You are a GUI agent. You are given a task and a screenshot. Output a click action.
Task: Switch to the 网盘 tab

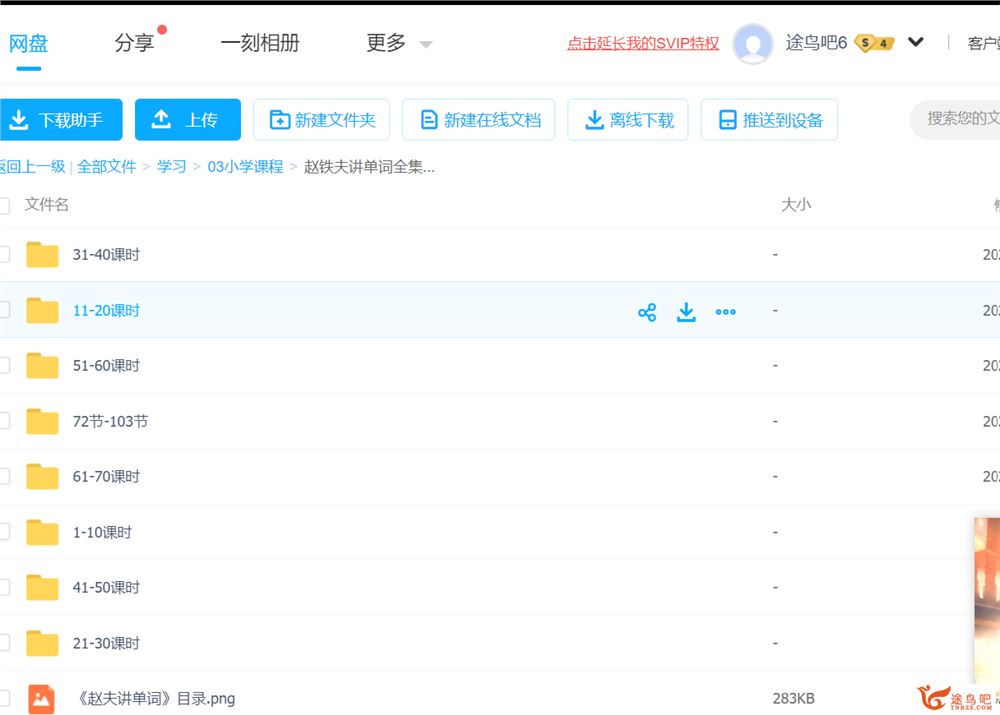(28, 43)
